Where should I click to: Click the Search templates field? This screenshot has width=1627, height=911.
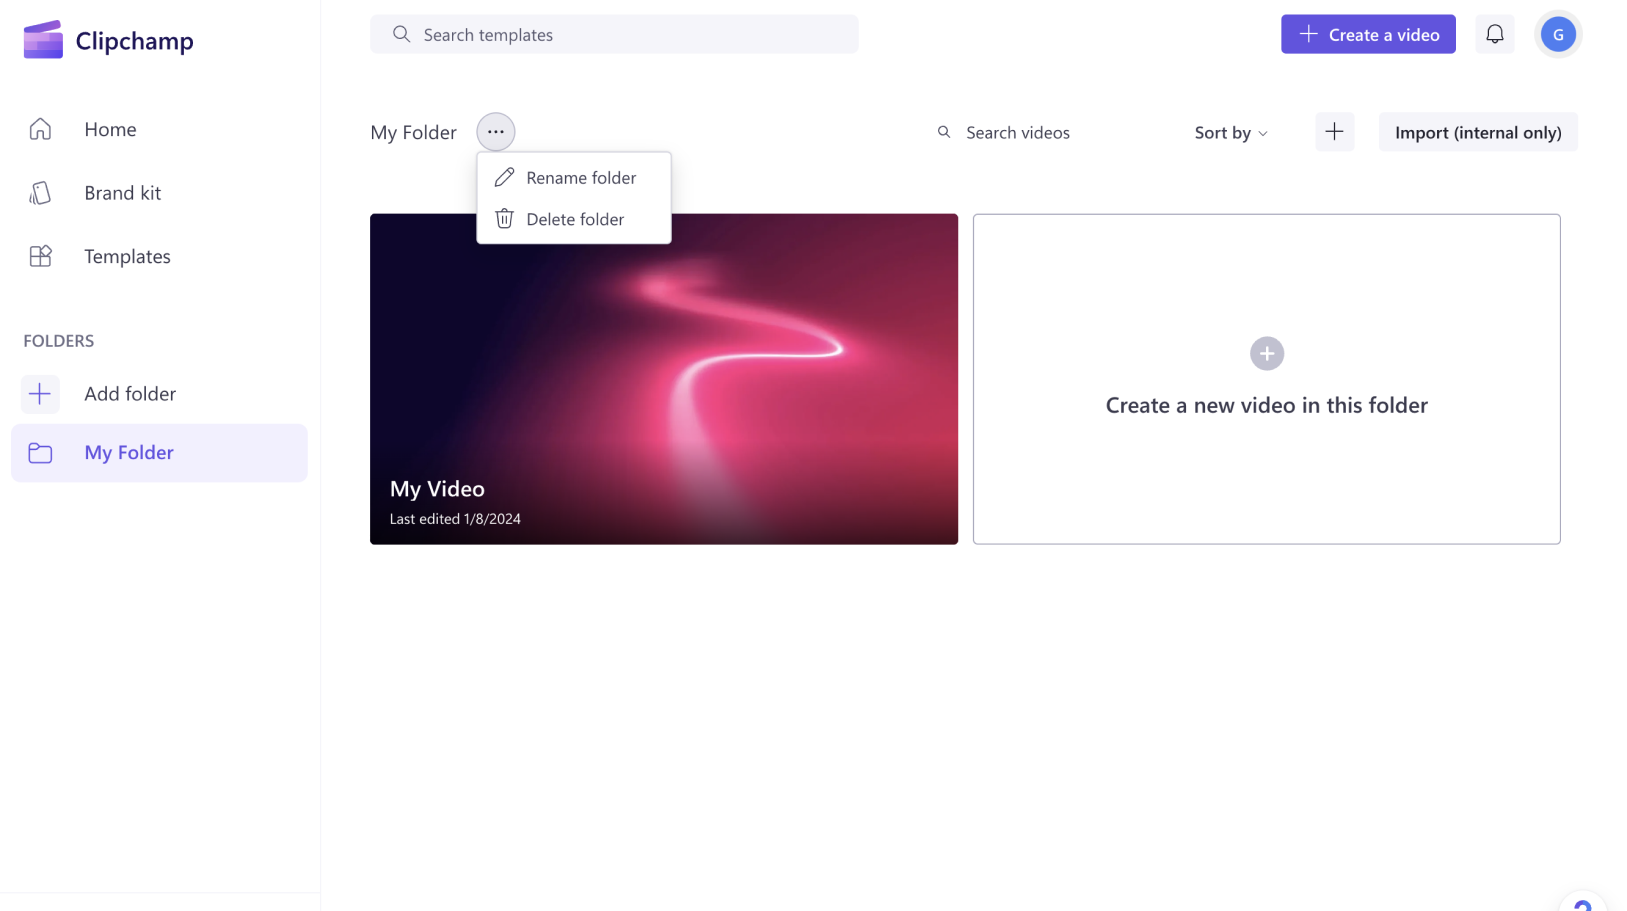pyautogui.click(x=614, y=34)
